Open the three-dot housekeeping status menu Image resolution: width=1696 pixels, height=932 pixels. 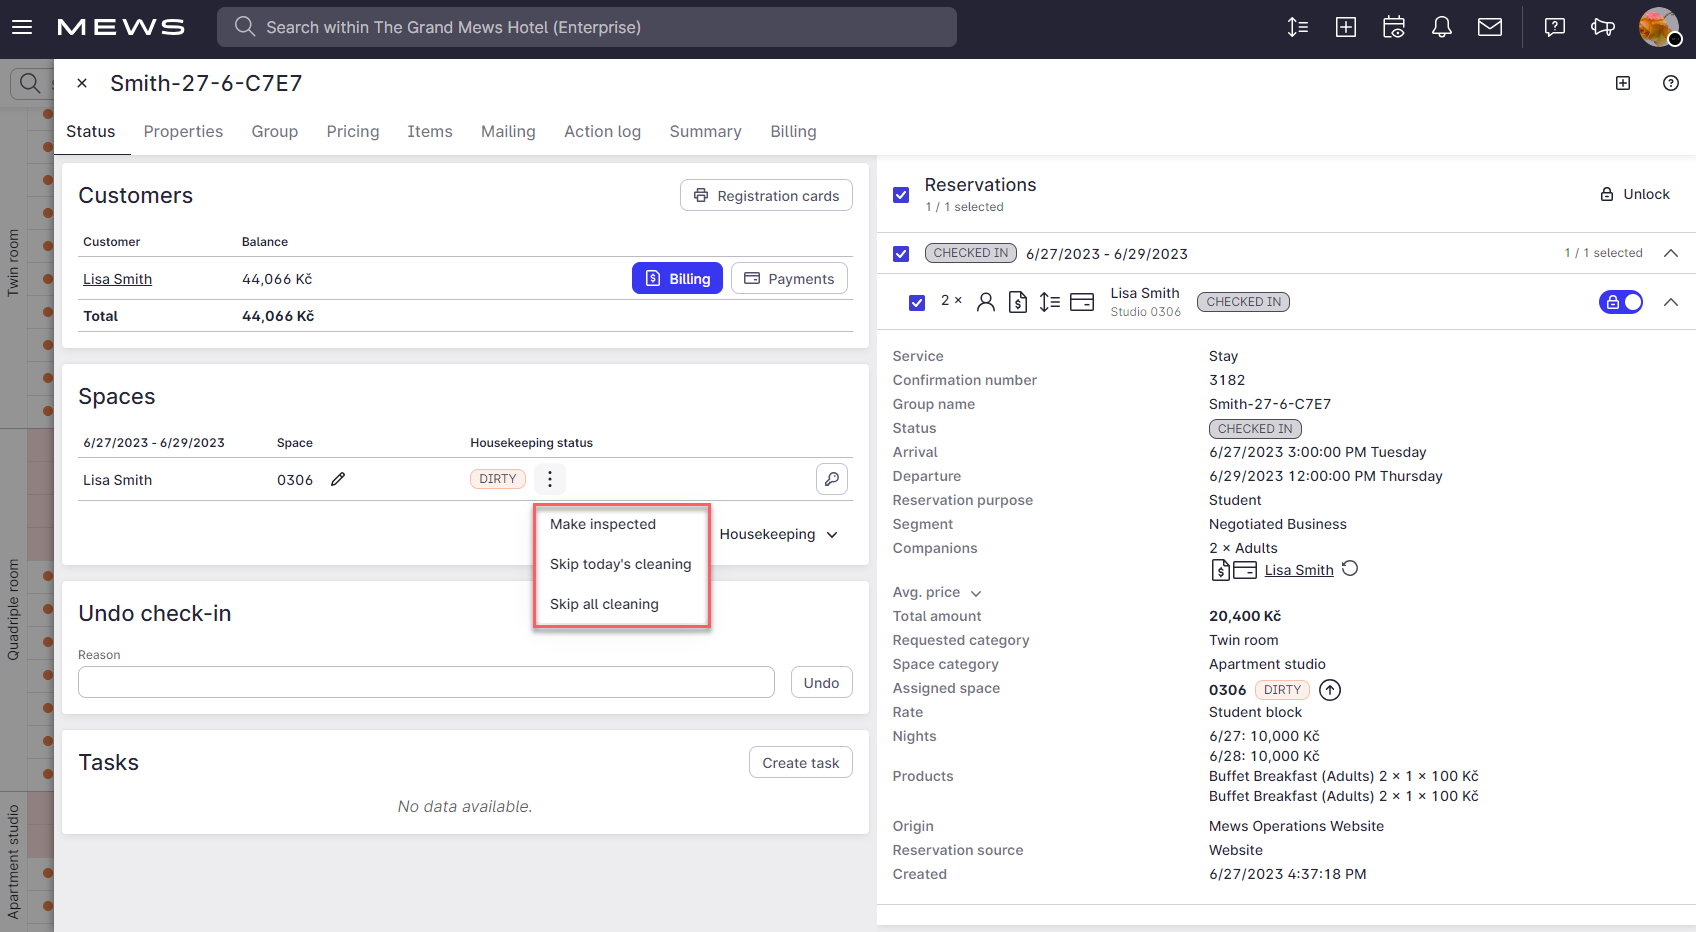point(550,479)
